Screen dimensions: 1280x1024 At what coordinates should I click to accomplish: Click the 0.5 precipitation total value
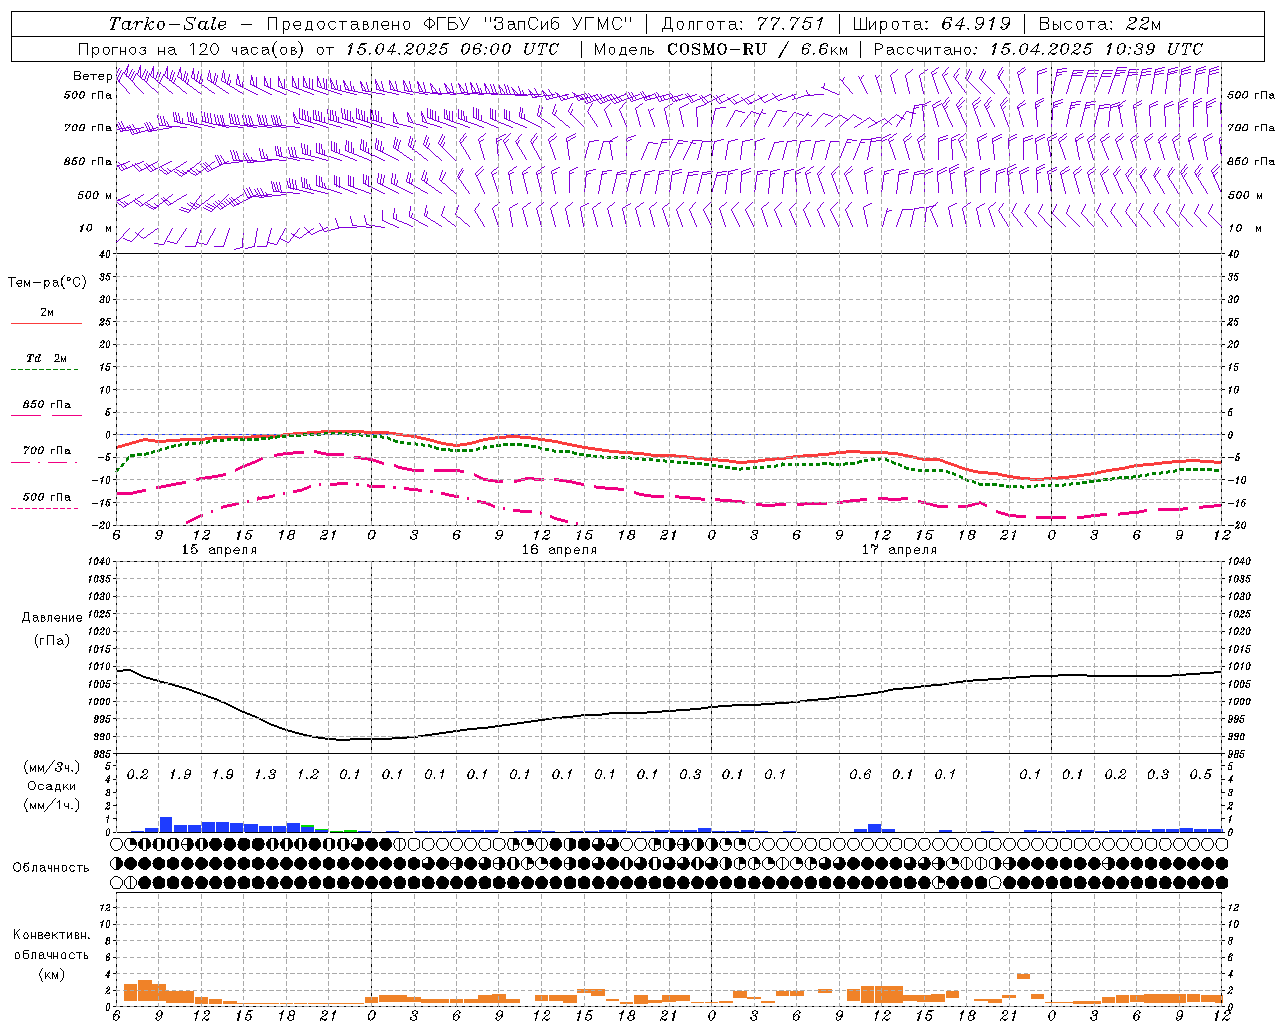(1201, 774)
